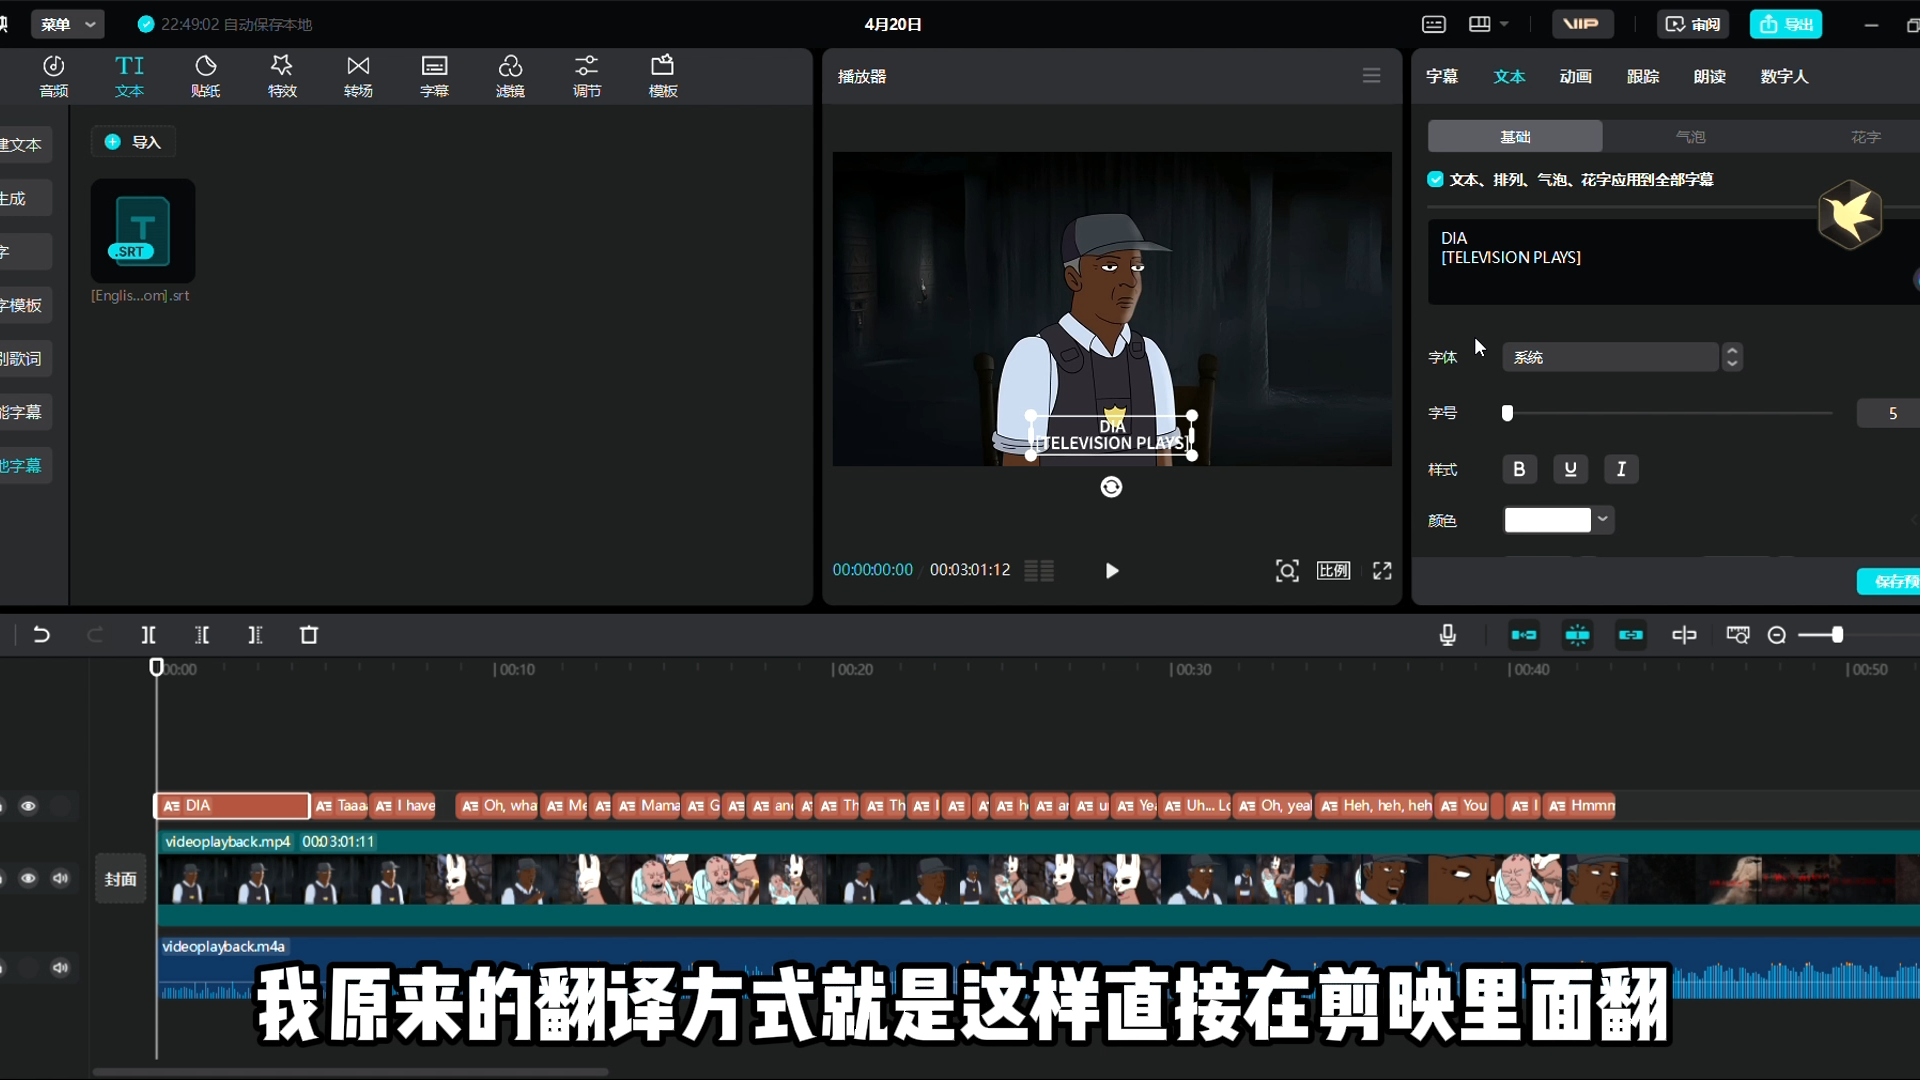Toggle linkage icon on timeline toolbar
Image resolution: width=1920 pixels, height=1080 pixels.
click(x=1631, y=635)
